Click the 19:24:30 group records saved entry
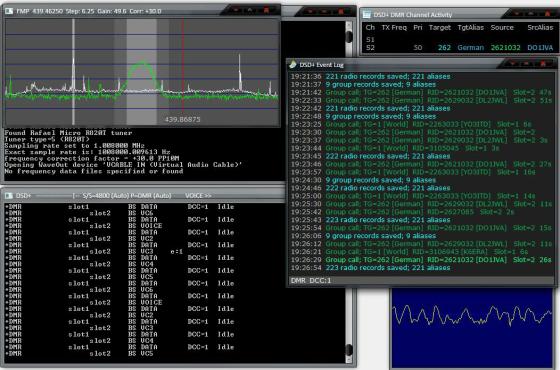The image size is (560, 370). pyautogui.click(x=363, y=180)
